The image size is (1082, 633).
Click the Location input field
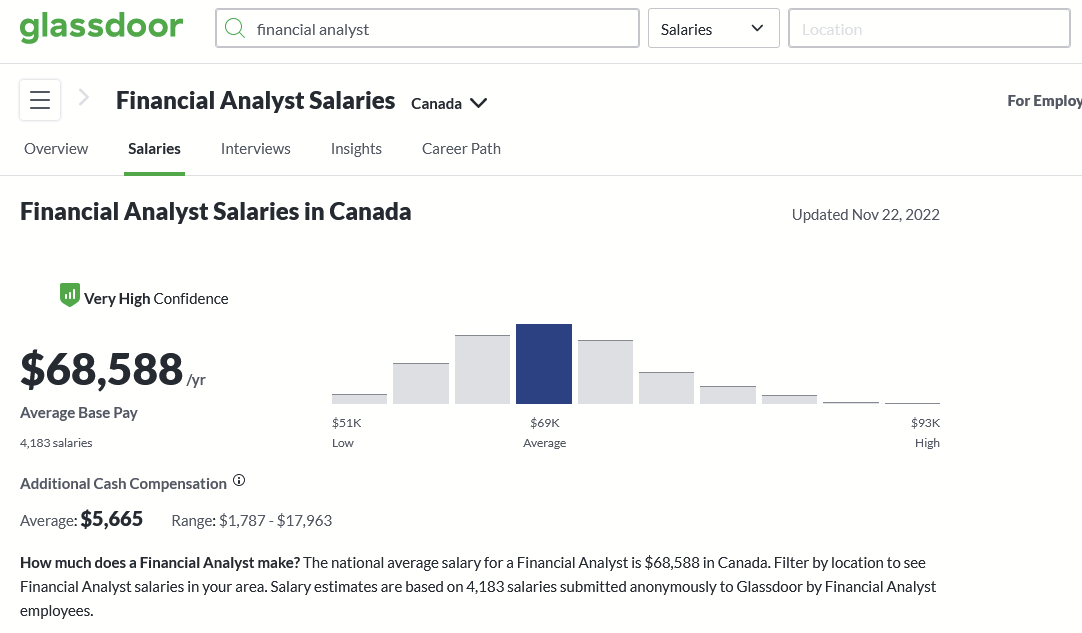point(929,29)
